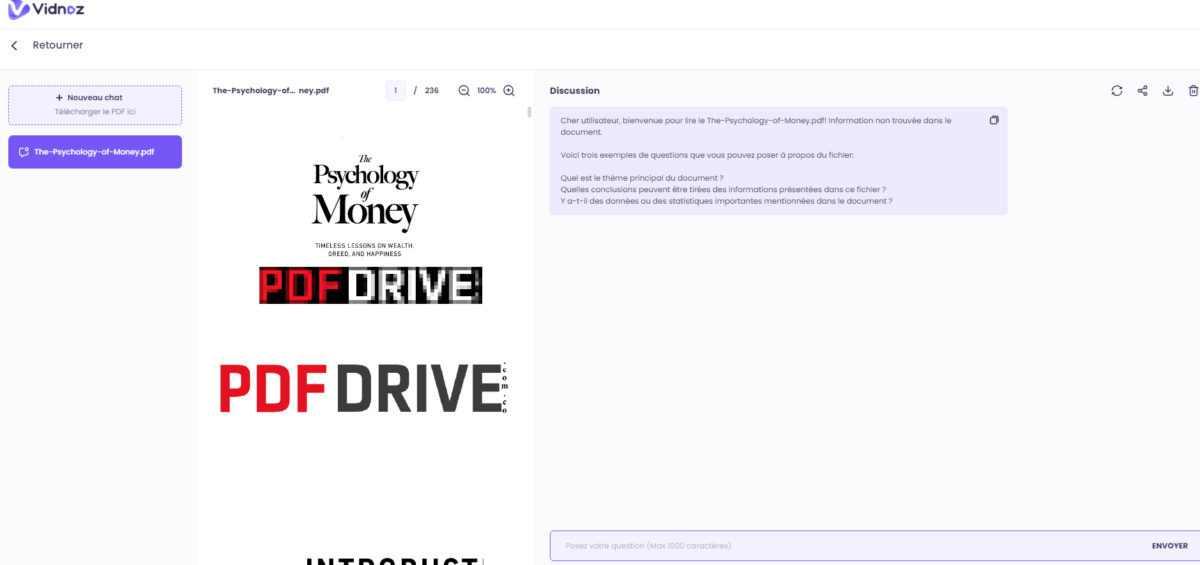
Task: Send the question with ENVOYER
Action: tap(1169, 546)
